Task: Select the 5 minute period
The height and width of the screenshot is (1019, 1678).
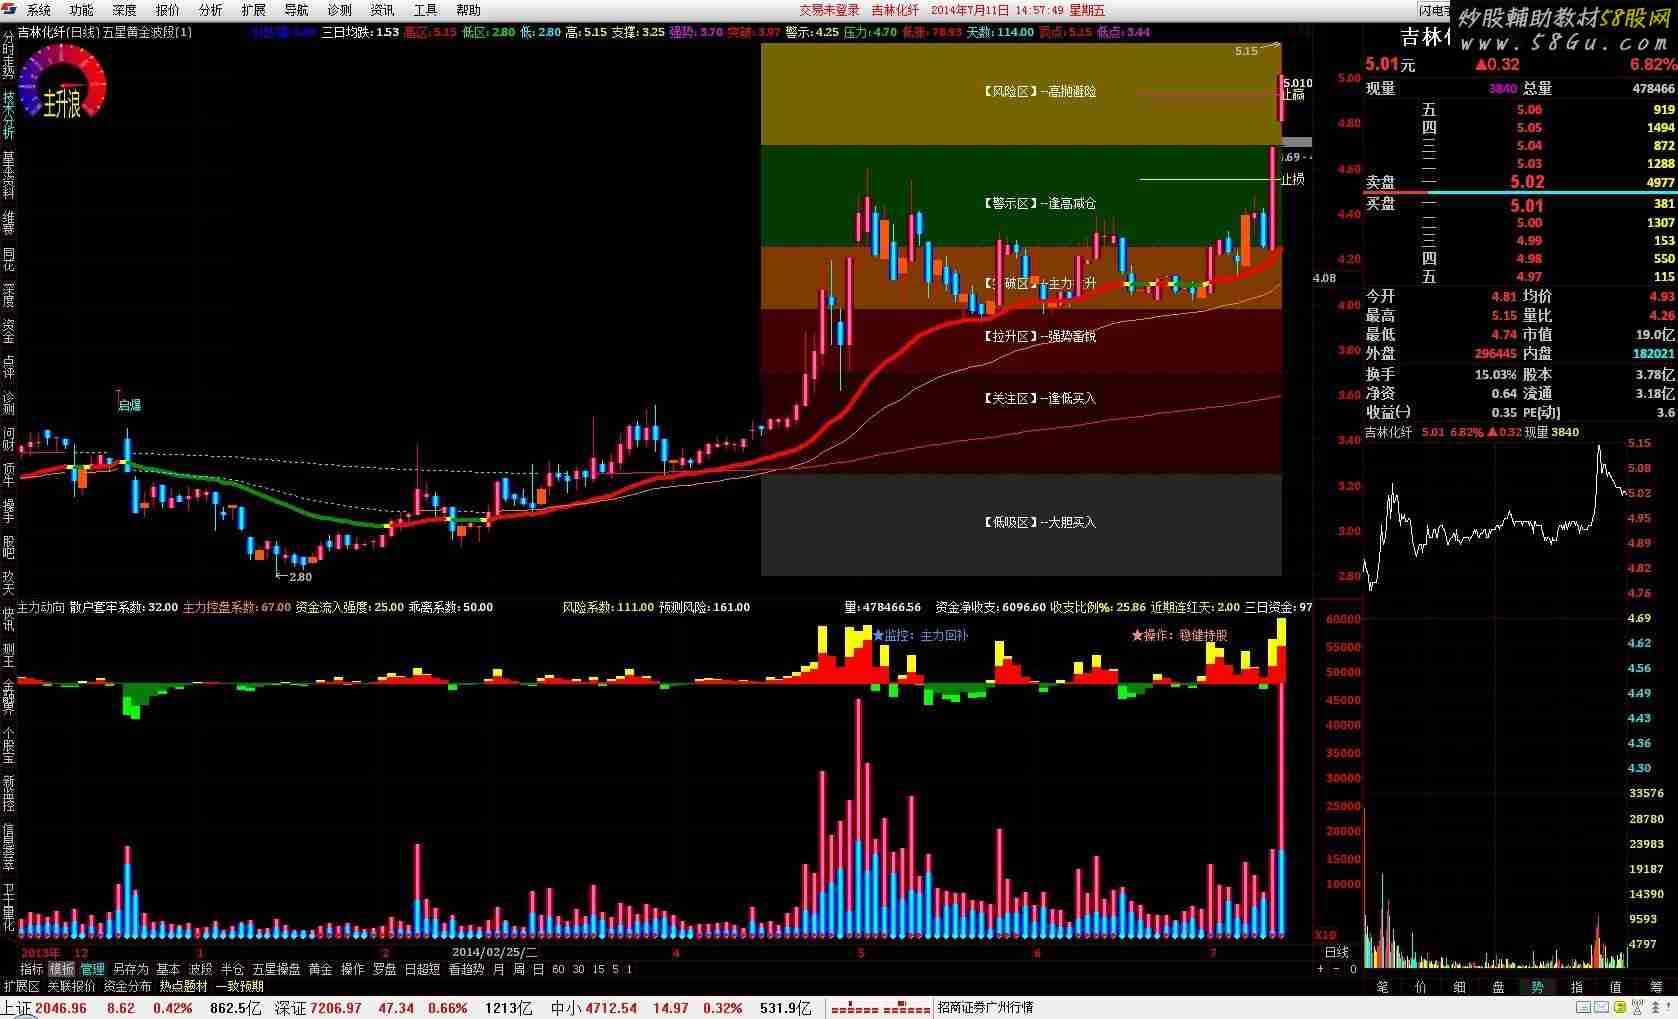Action: pyautogui.click(x=615, y=969)
